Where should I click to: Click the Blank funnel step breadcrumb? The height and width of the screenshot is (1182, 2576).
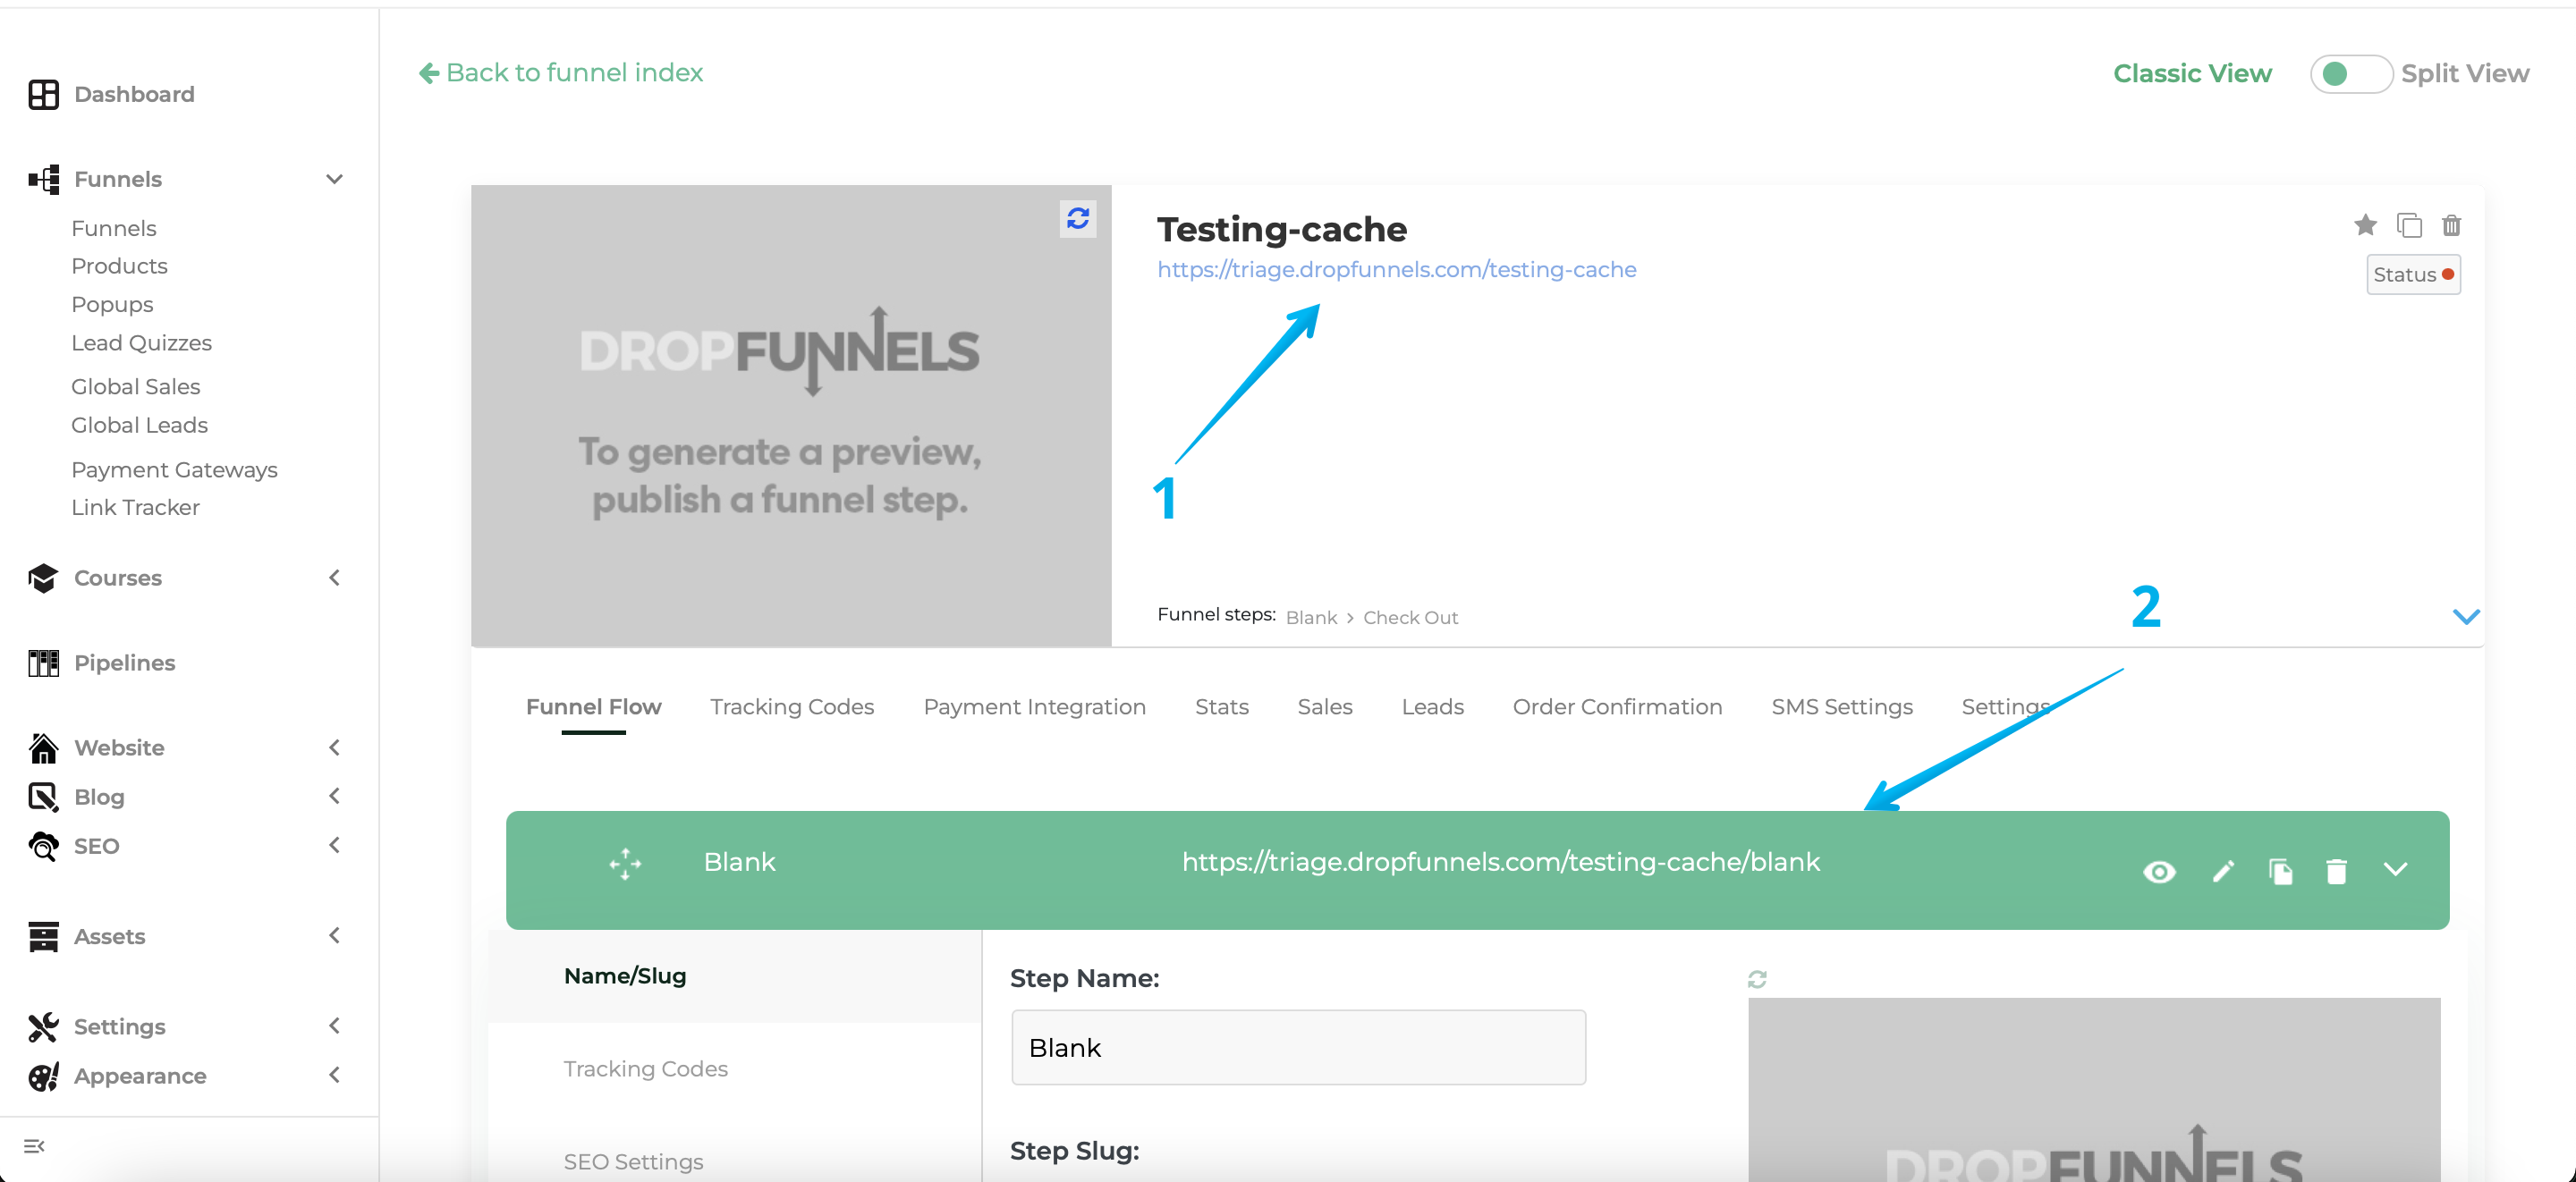1311,618
